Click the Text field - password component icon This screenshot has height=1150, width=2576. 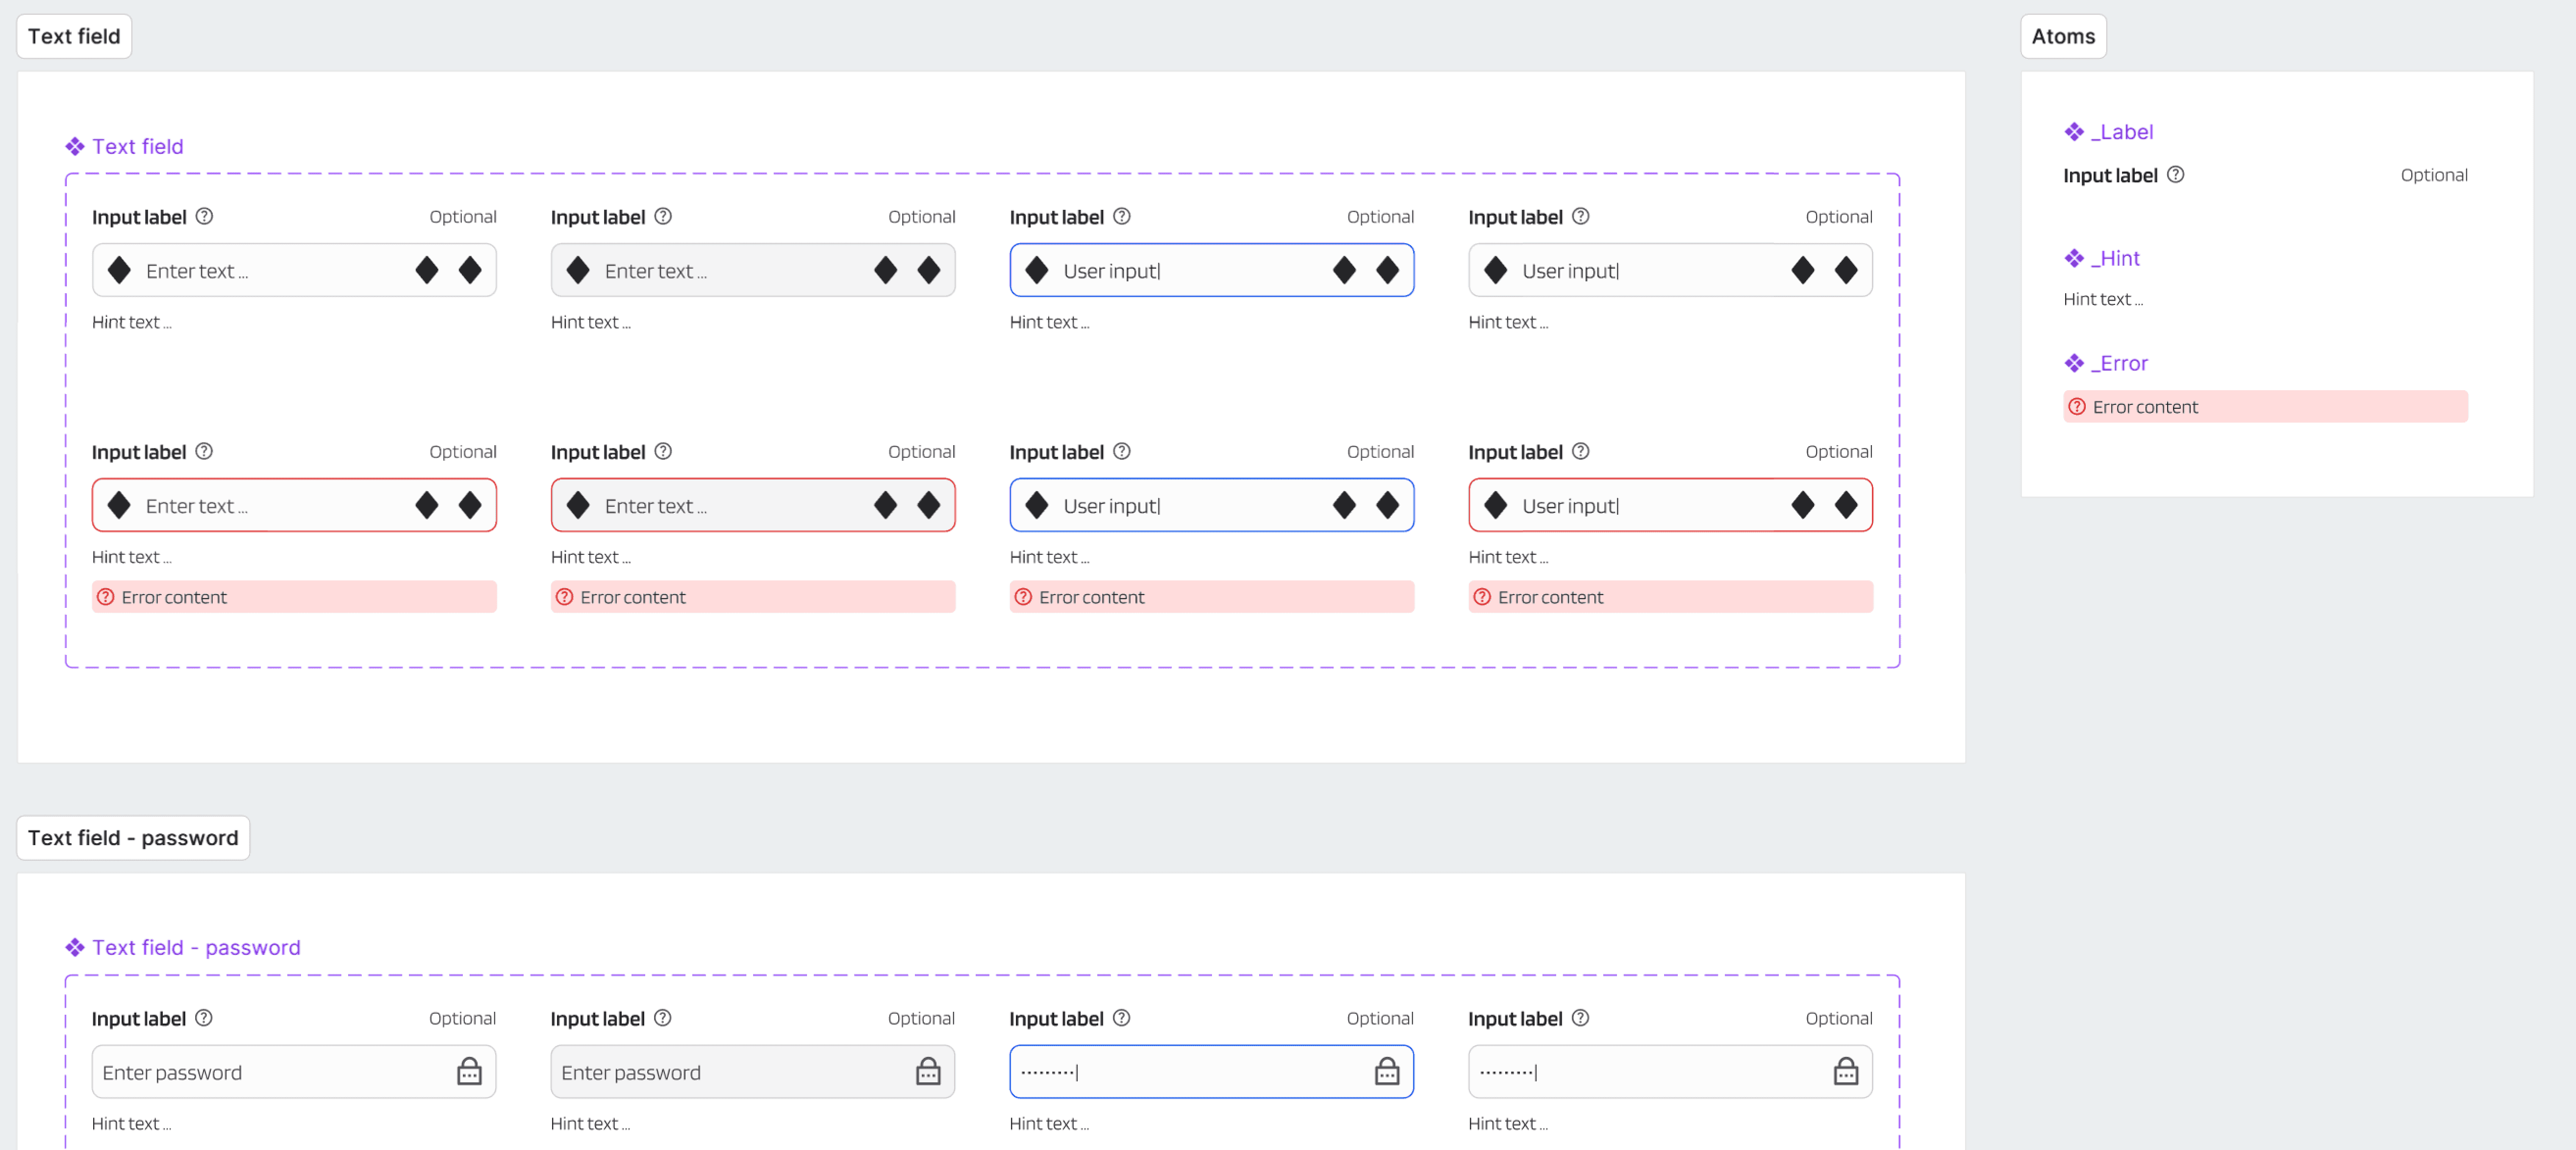point(75,947)
